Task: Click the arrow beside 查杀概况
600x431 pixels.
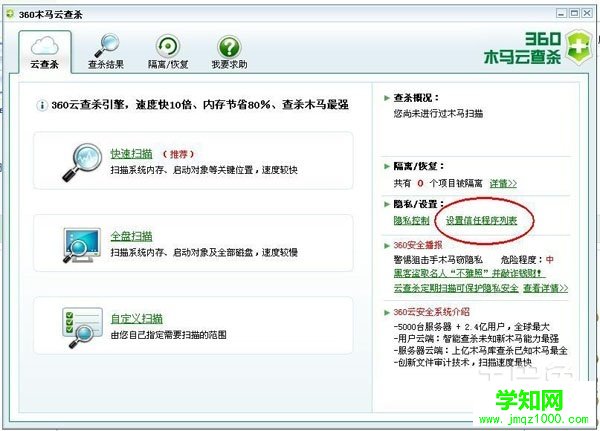Action: coord(387,98)
